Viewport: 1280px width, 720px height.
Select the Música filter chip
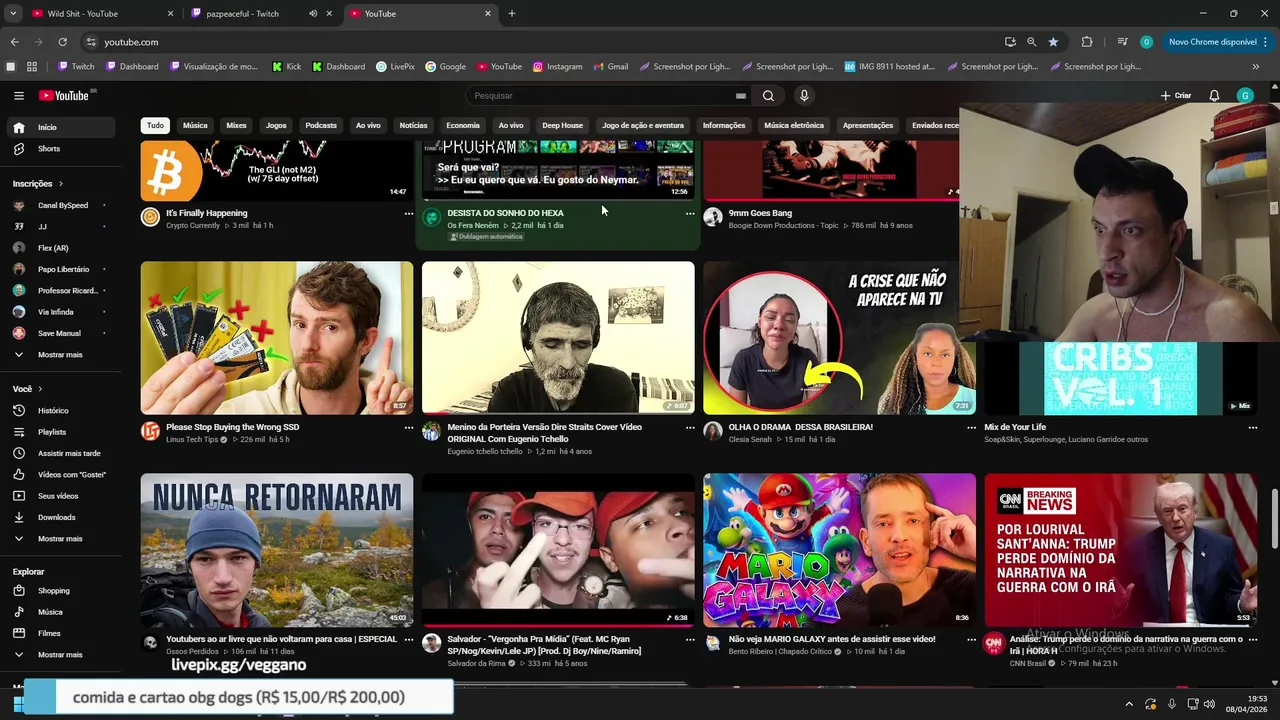coord(195,126)
